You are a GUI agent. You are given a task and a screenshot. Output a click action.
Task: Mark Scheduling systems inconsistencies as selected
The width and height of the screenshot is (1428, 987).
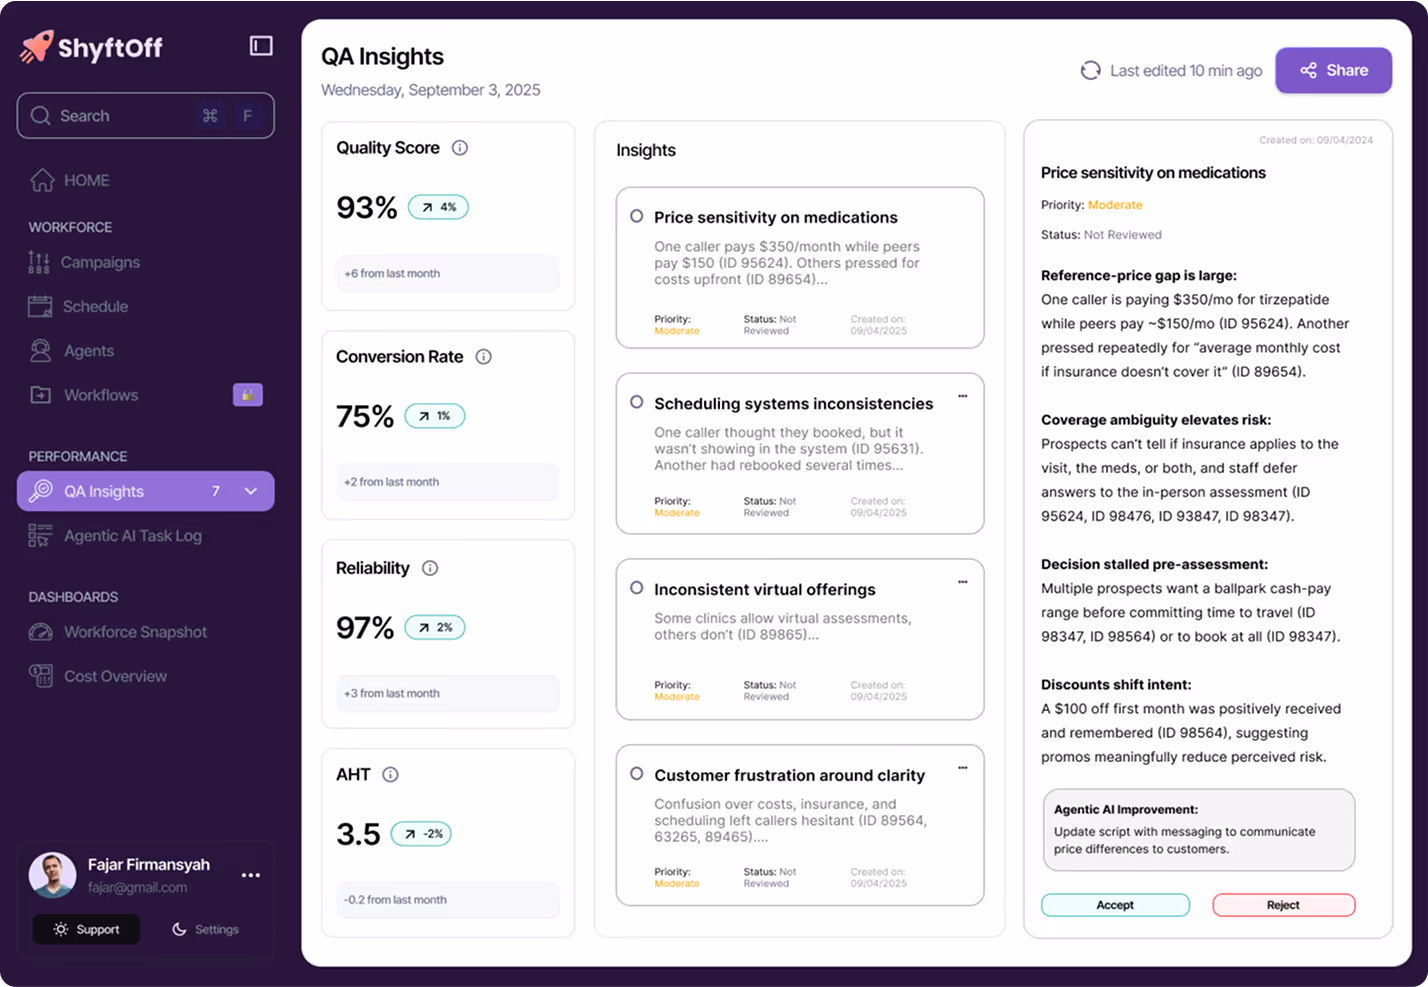(x=637, y=402)
